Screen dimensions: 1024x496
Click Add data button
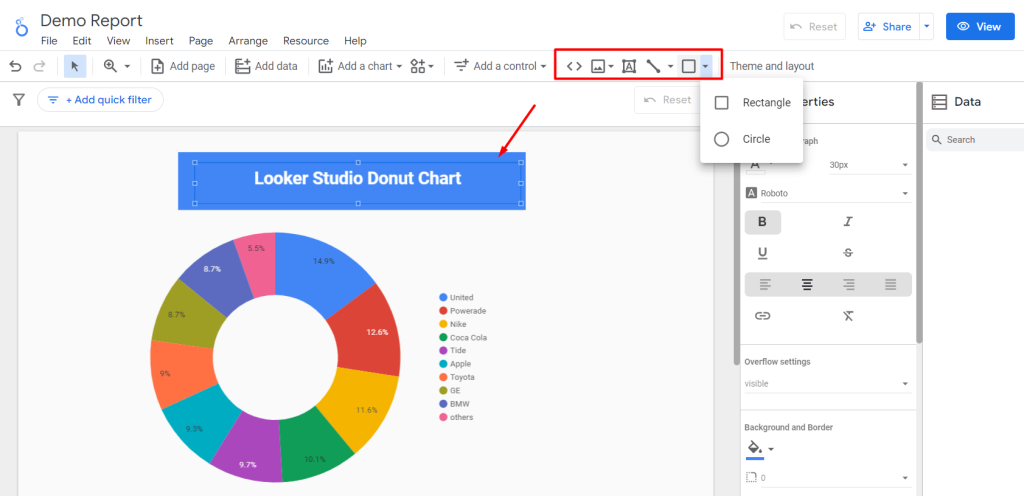click(x=266, y=66)
